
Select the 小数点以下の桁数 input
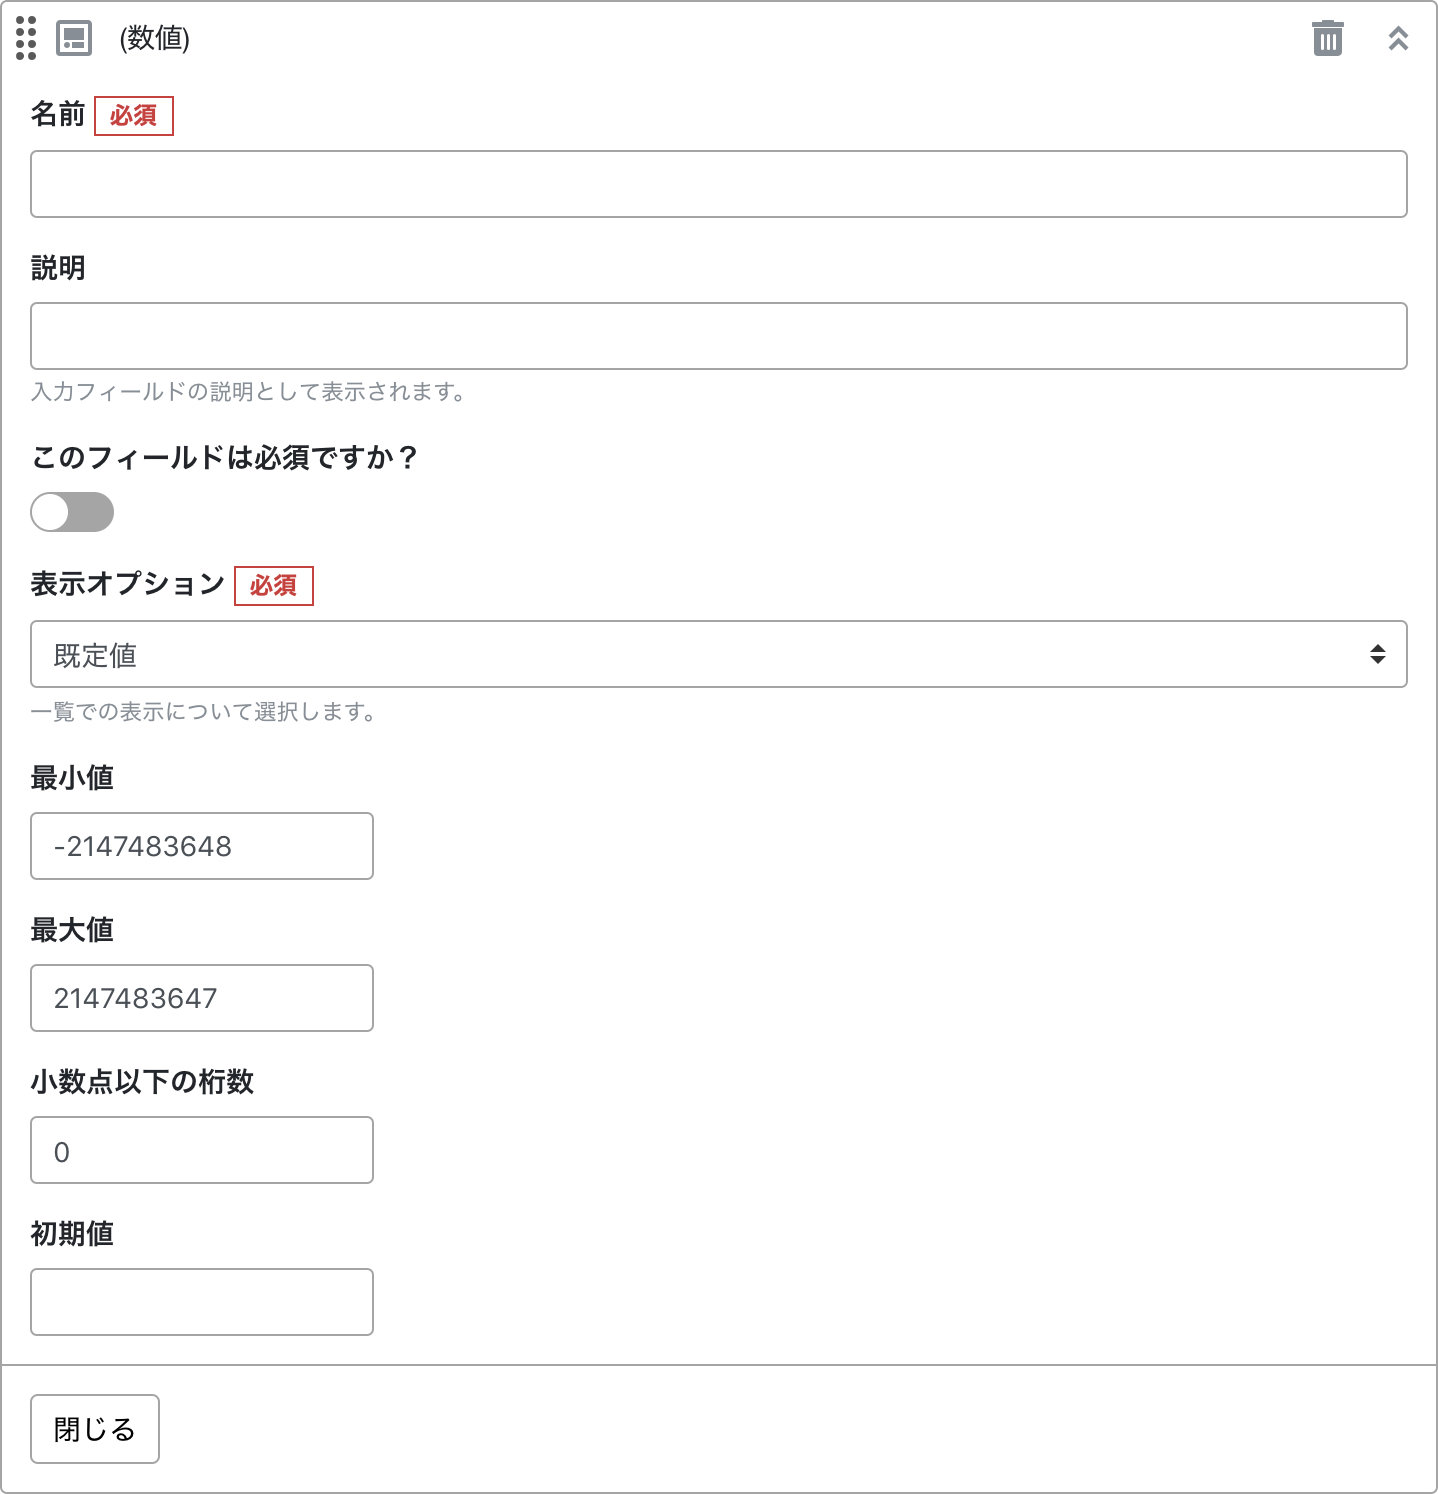[202, 1150]
